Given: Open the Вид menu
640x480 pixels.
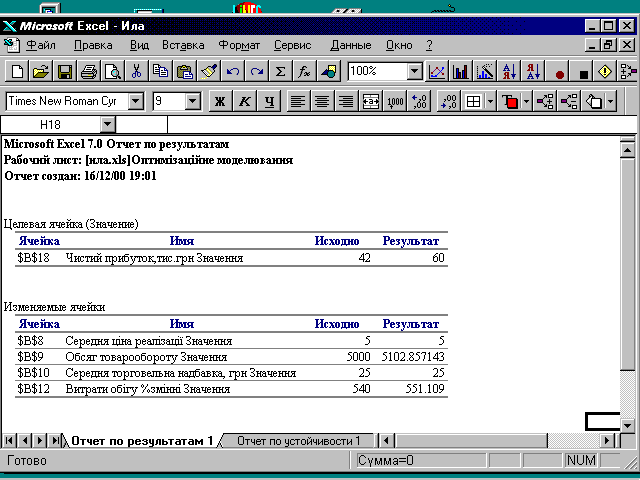Looking at the screenshot, I should (139, 45).
